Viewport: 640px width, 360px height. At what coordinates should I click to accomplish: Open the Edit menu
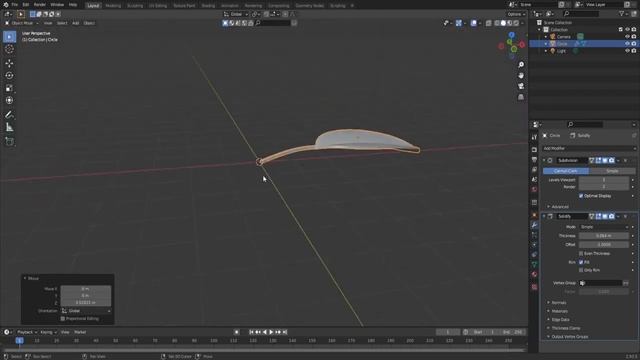pyautogui.click(x=26, y=5)
